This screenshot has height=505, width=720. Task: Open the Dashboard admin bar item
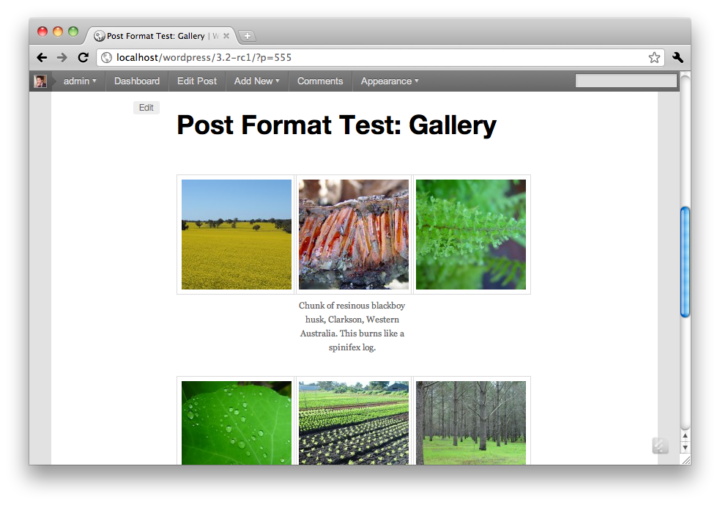[x=137, y=81]
